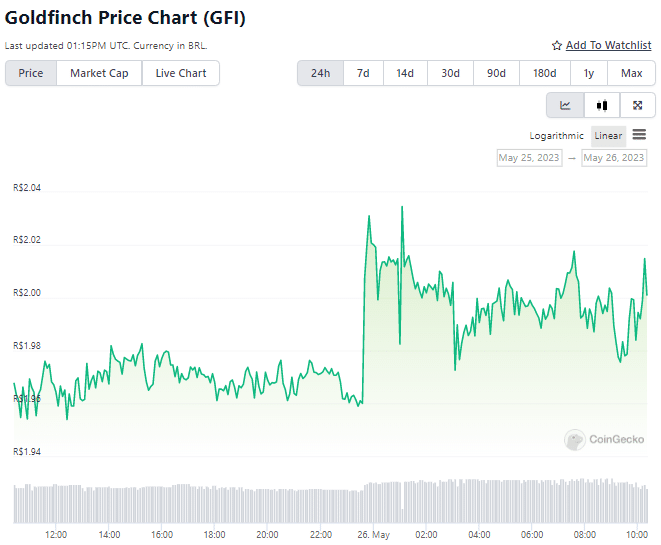
Task: Click the R$2.00 axis label
Action: (27, 293)
